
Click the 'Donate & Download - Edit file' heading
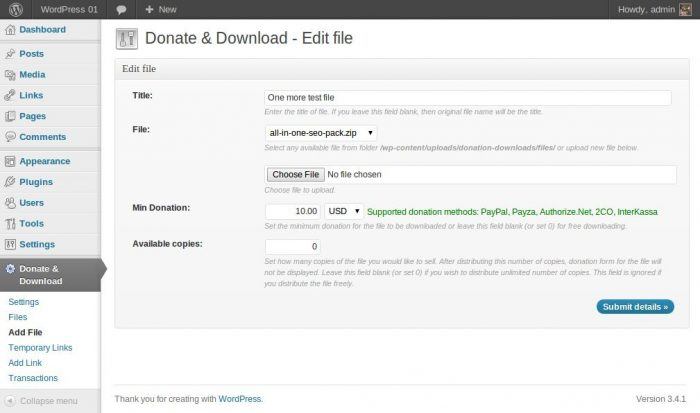[x=249, y=38]
